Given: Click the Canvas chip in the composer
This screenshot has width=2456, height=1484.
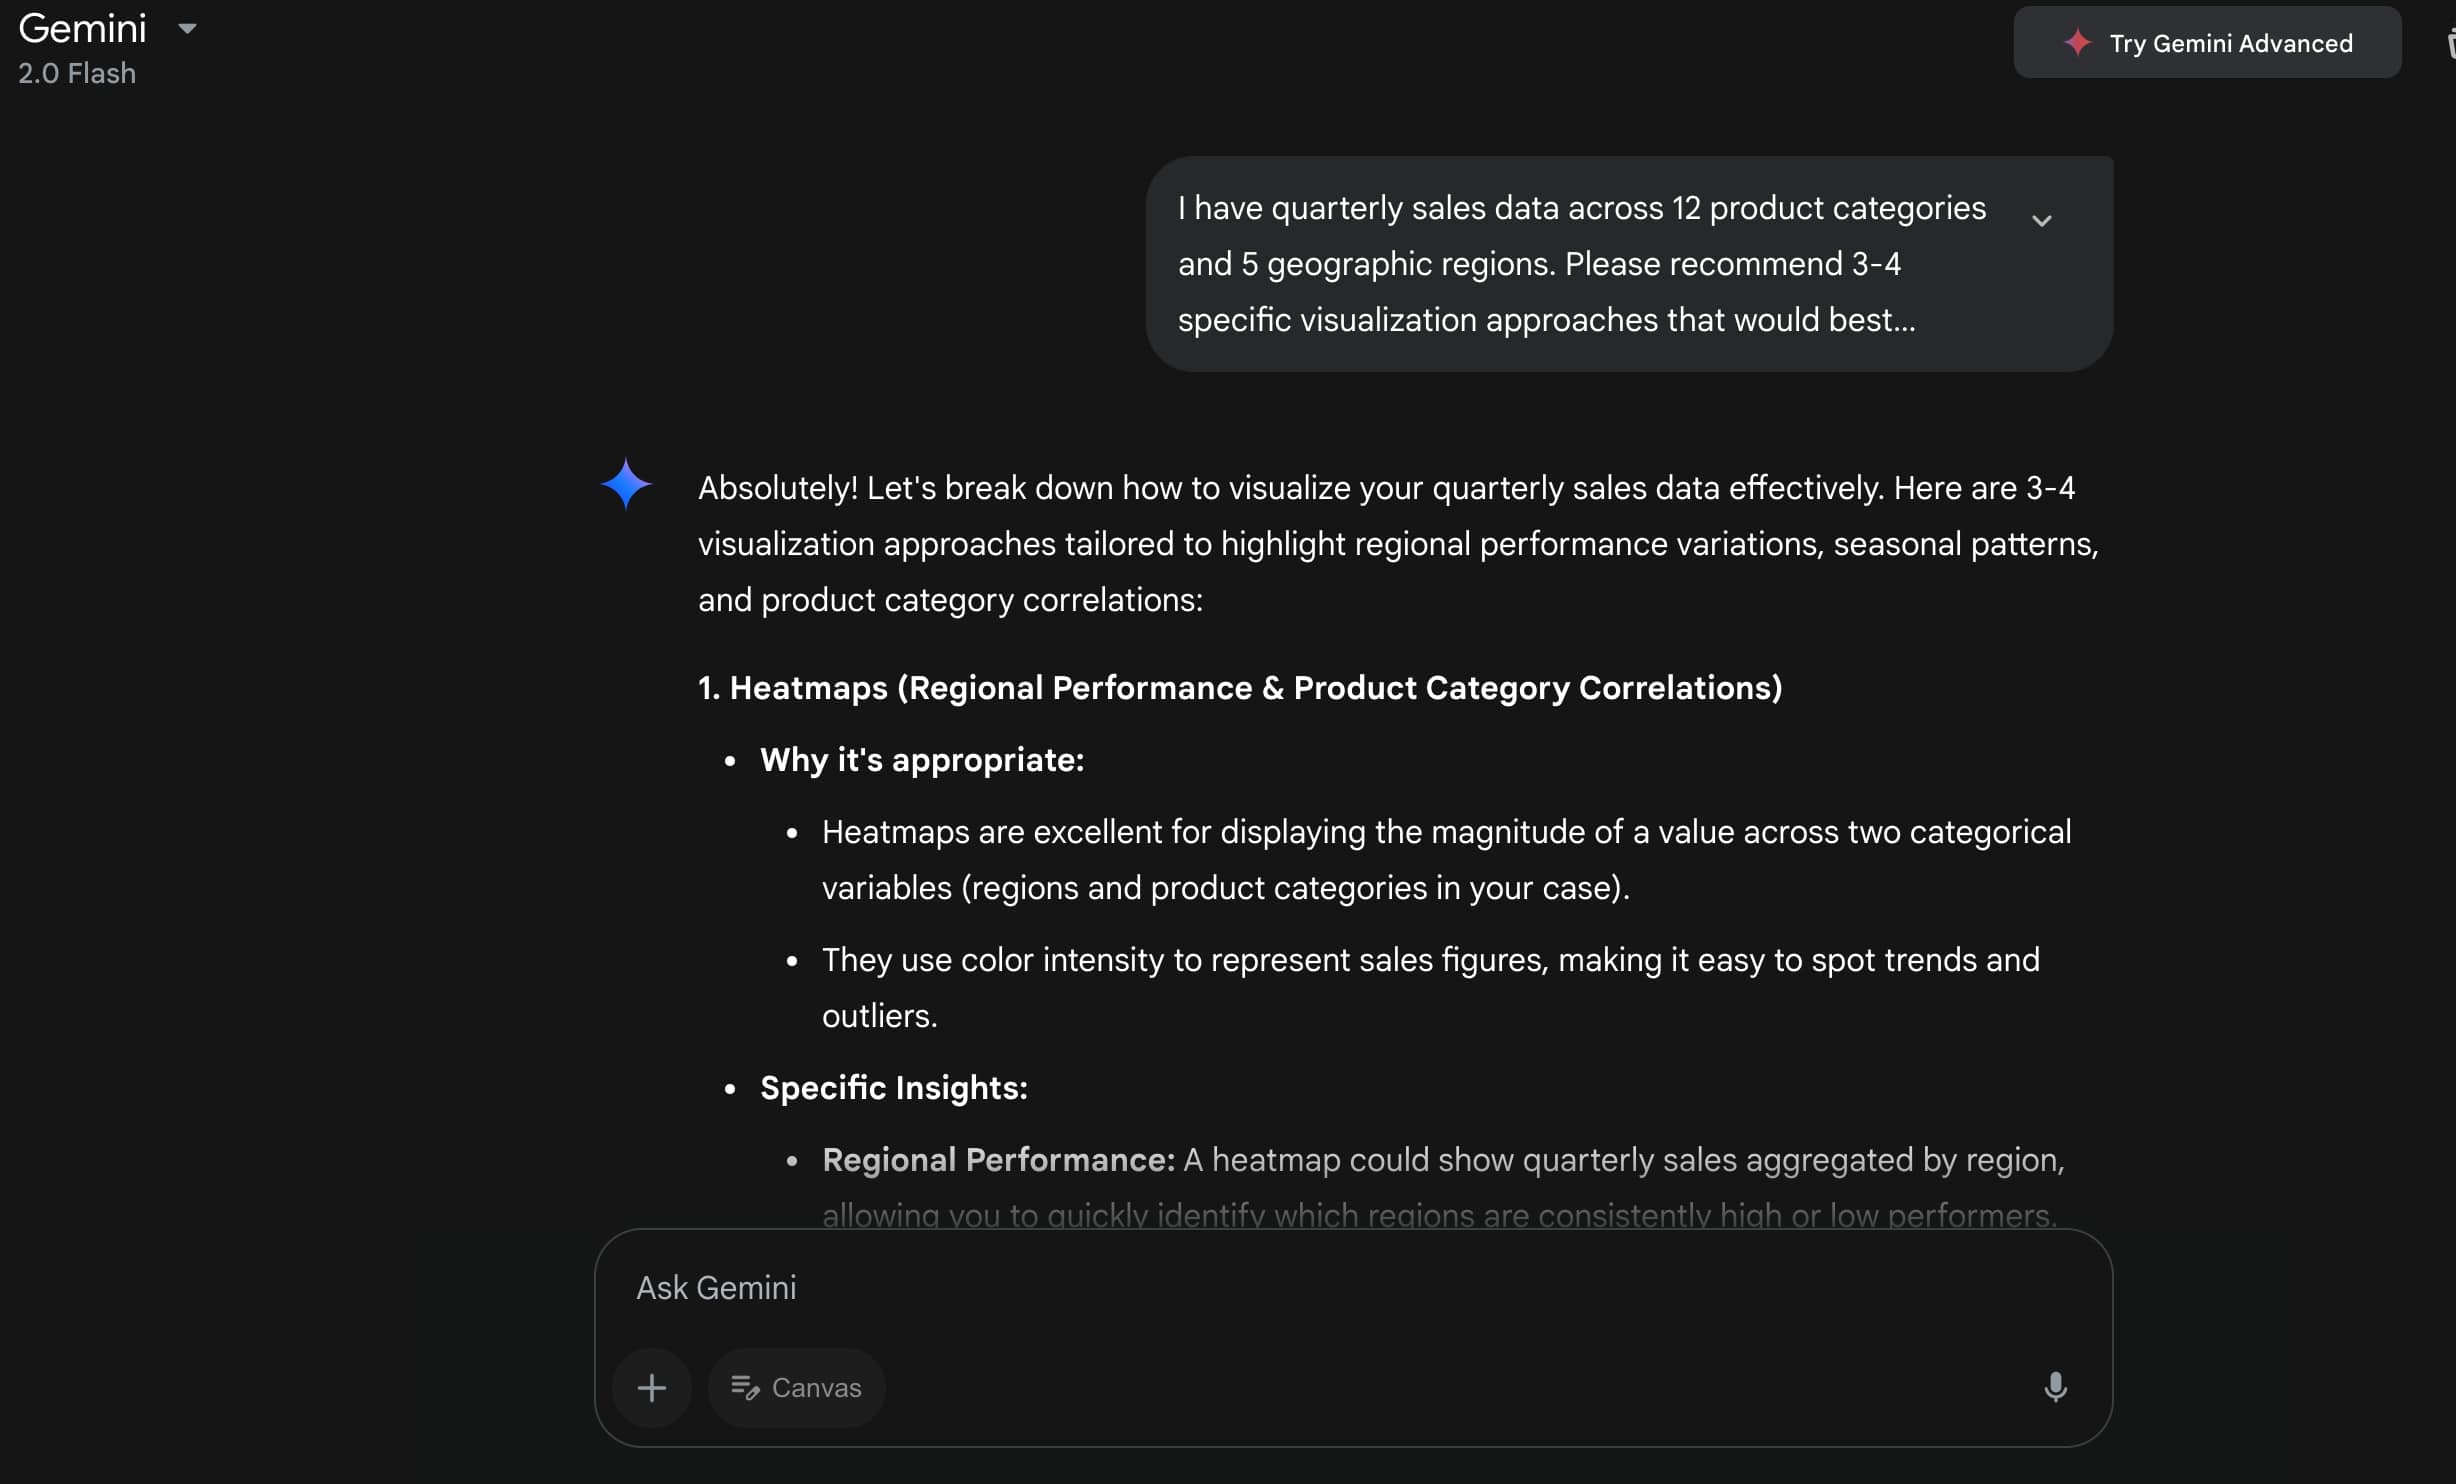Looking at the screenshot, I should 796,1387.
